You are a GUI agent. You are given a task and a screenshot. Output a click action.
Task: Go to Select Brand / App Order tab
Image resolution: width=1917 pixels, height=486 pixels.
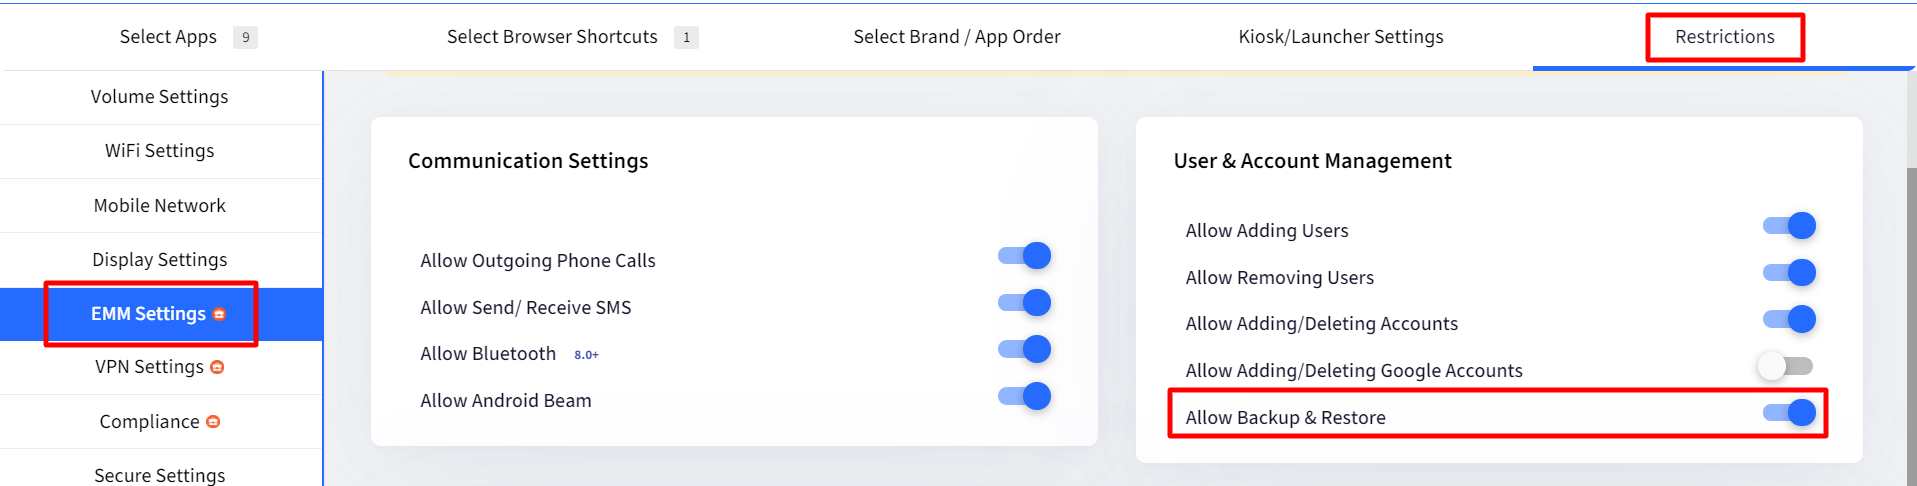point(957,37)
